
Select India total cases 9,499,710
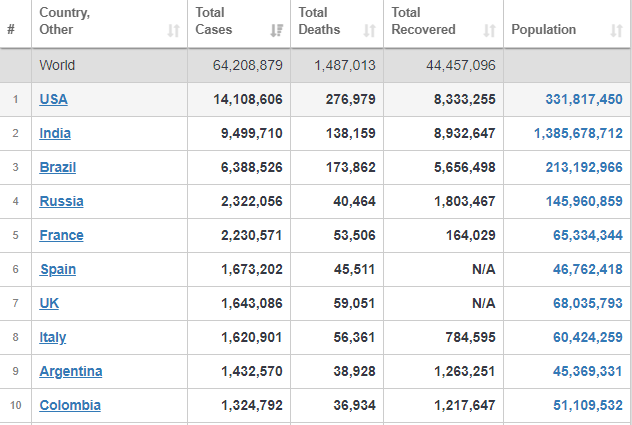[x=252, y=133]
